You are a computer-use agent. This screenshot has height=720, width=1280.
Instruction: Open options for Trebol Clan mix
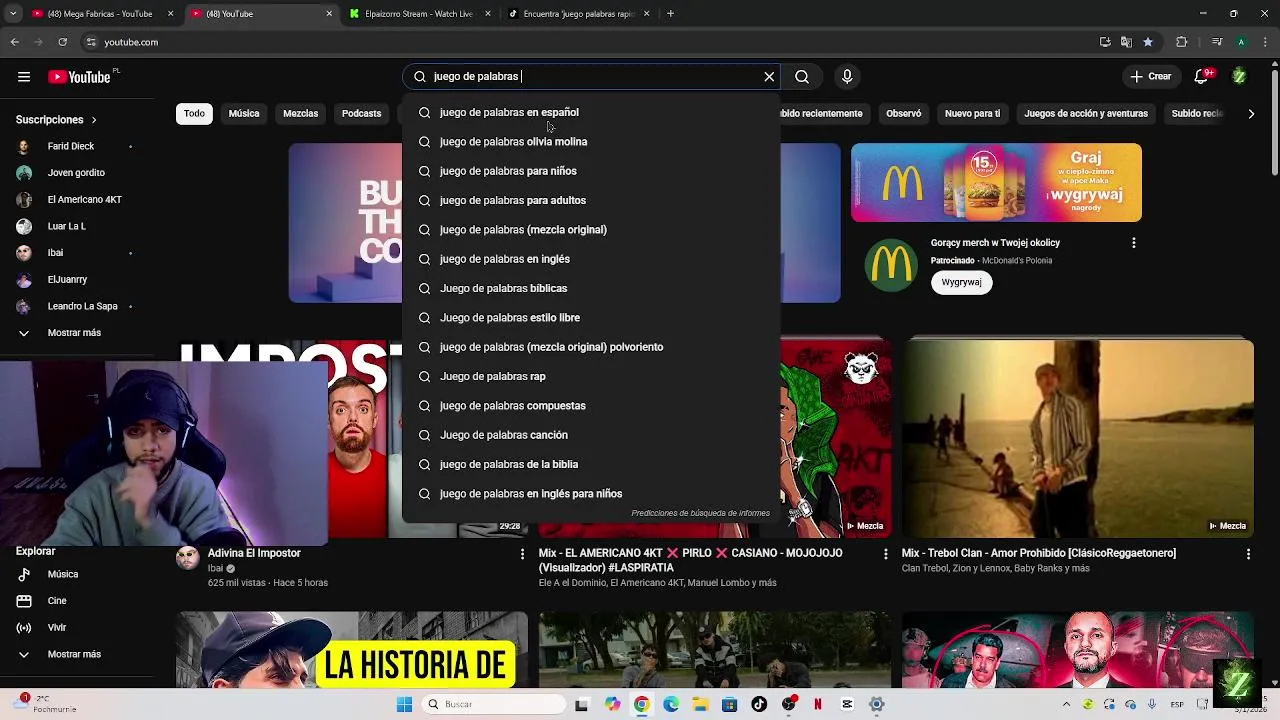point(1248,554)
